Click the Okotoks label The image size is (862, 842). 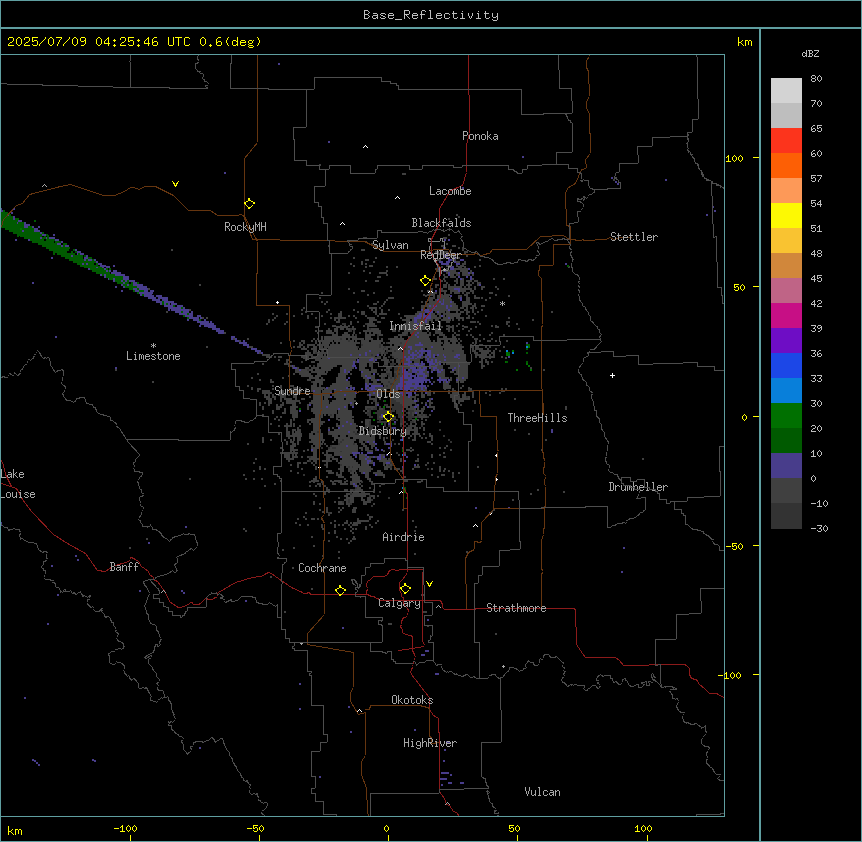coord(412,700)
